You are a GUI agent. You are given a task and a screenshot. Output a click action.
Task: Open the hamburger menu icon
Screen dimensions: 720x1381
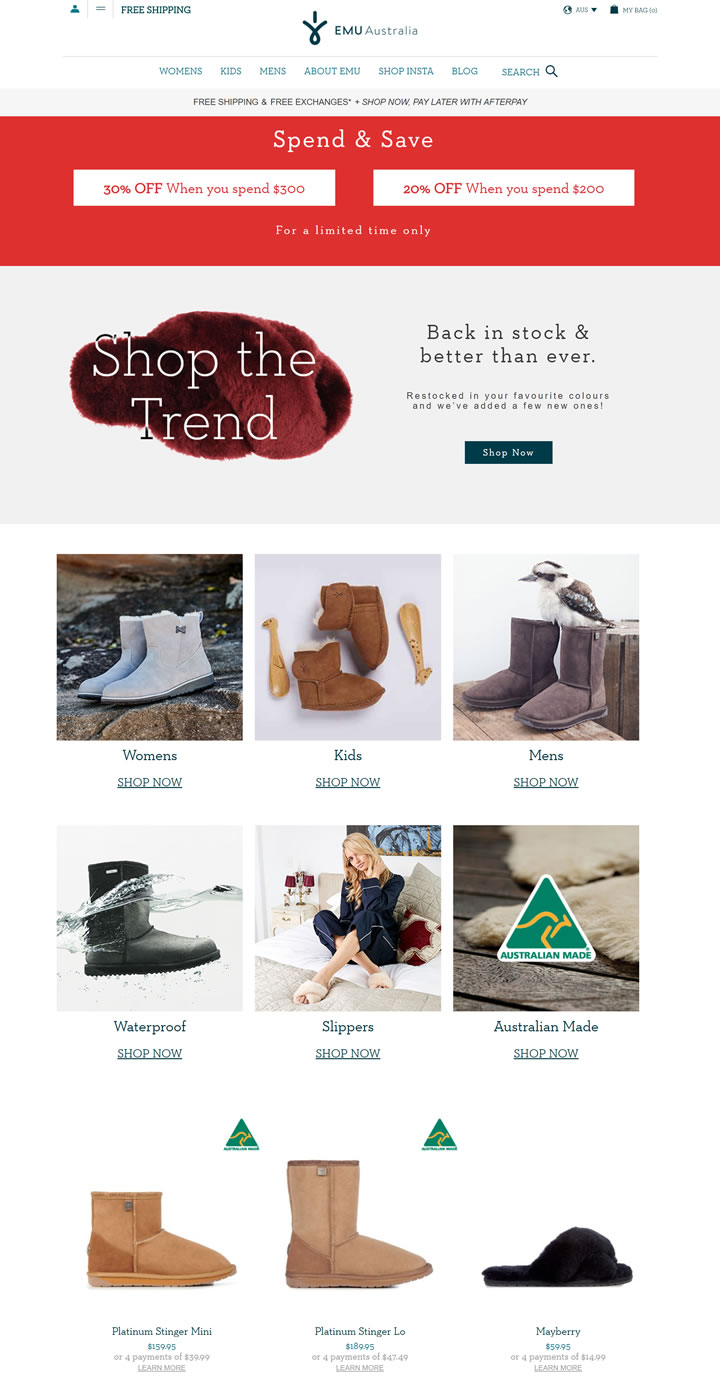tap(101, 9)
